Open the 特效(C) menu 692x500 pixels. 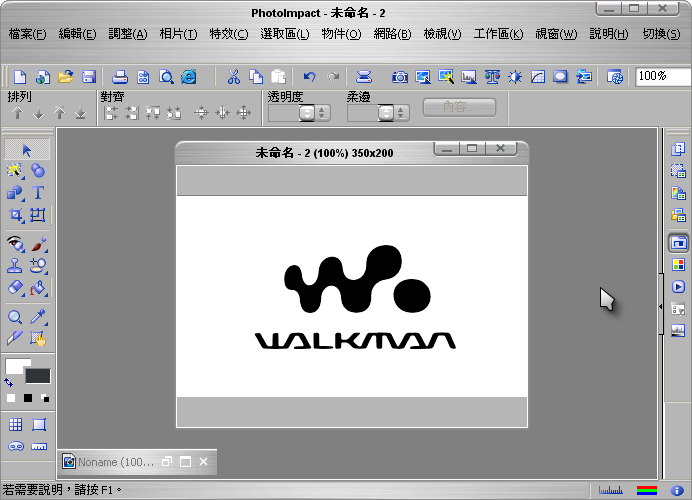point(229,34)
